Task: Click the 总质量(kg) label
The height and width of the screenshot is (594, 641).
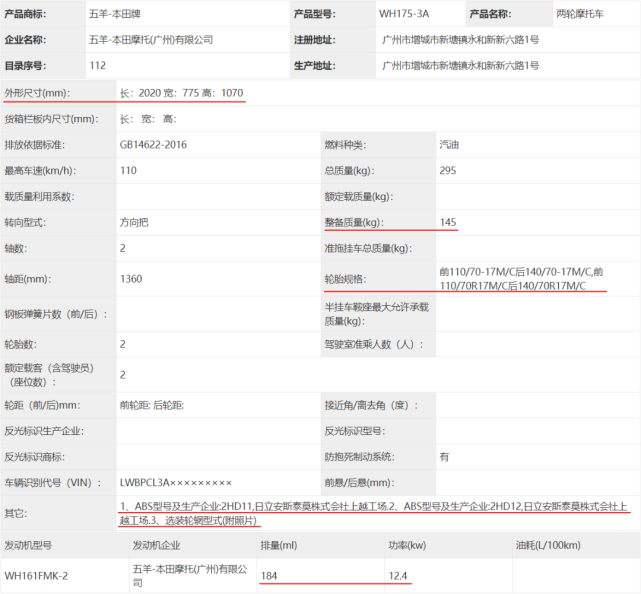Action: tap(350, 170)
